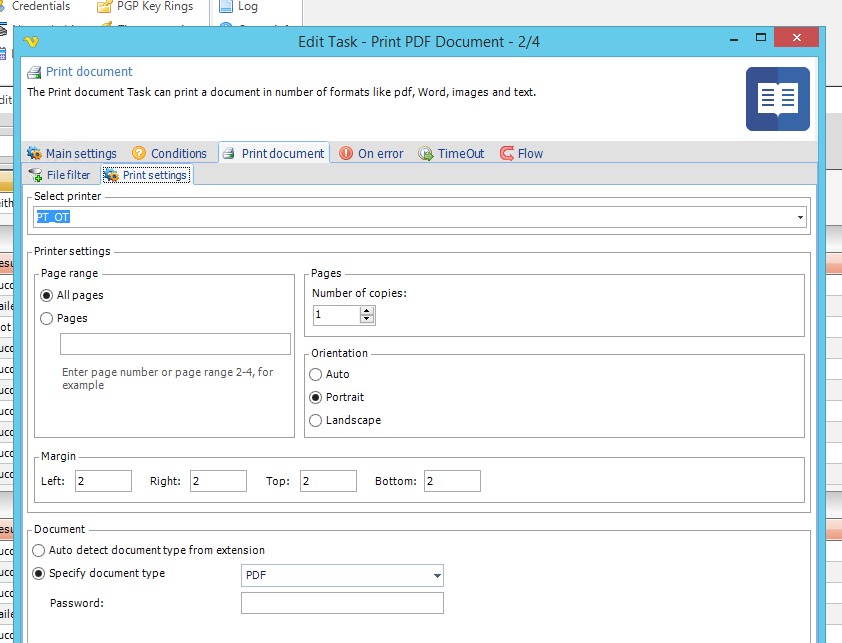Expand the PDF document type dropdown
The height and width of the screenshot is (643, 842).
click(437, 575)
